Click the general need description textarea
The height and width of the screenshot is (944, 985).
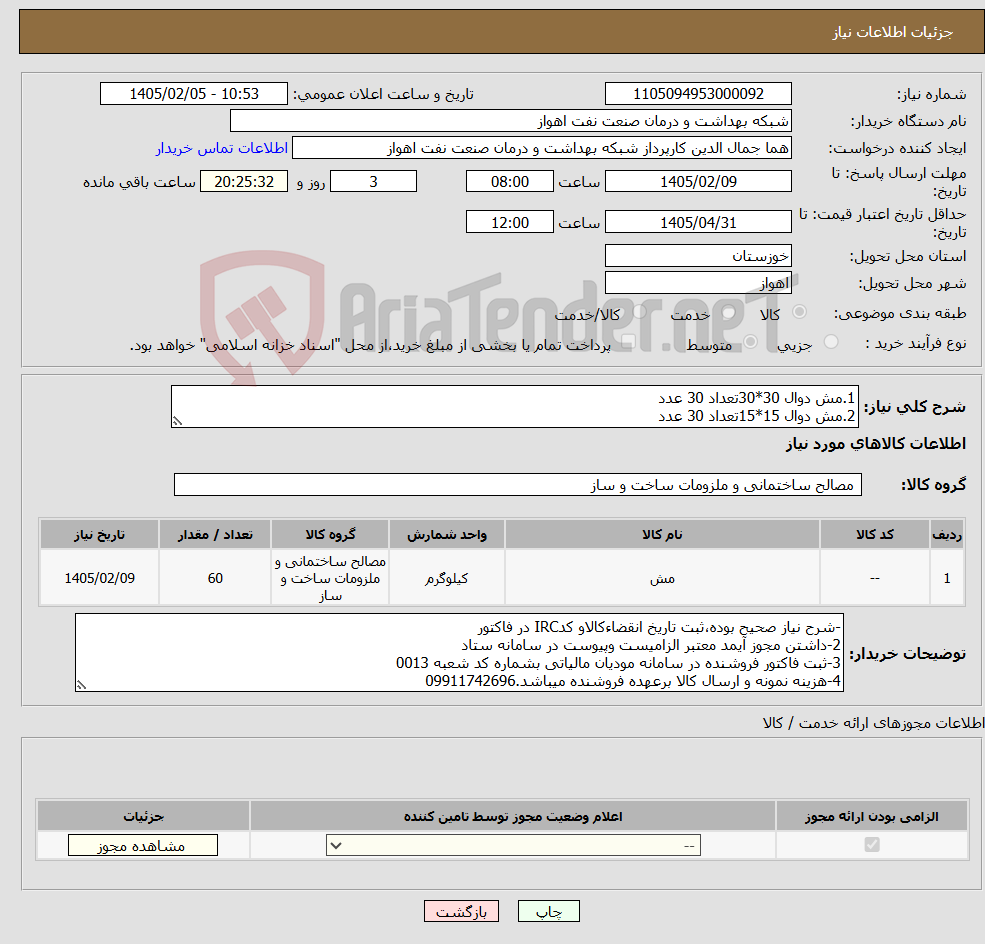tap(514, 406)
